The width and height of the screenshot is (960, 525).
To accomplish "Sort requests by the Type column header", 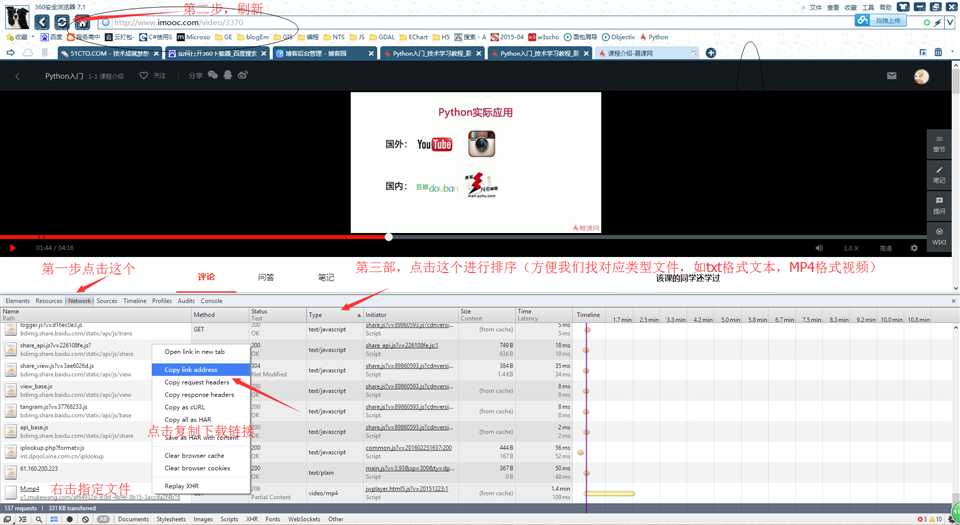I will [335, 315].
